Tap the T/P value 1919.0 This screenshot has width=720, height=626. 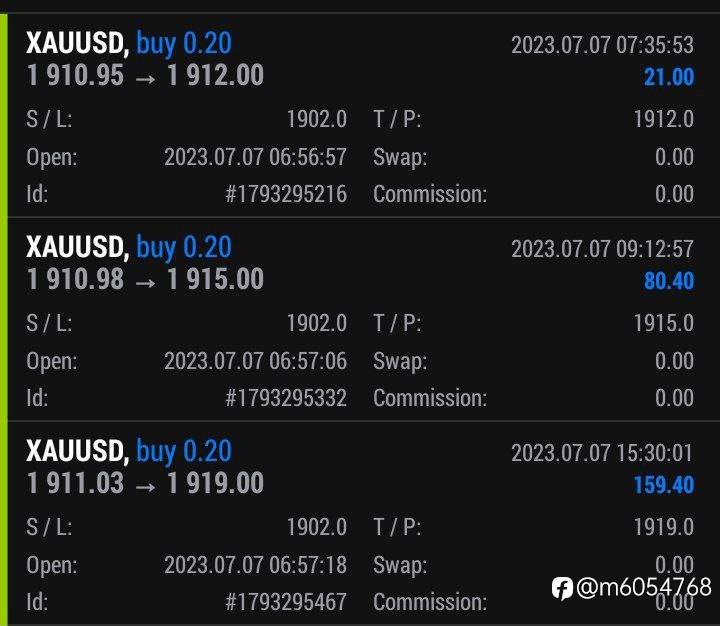[x=663, y=528]
